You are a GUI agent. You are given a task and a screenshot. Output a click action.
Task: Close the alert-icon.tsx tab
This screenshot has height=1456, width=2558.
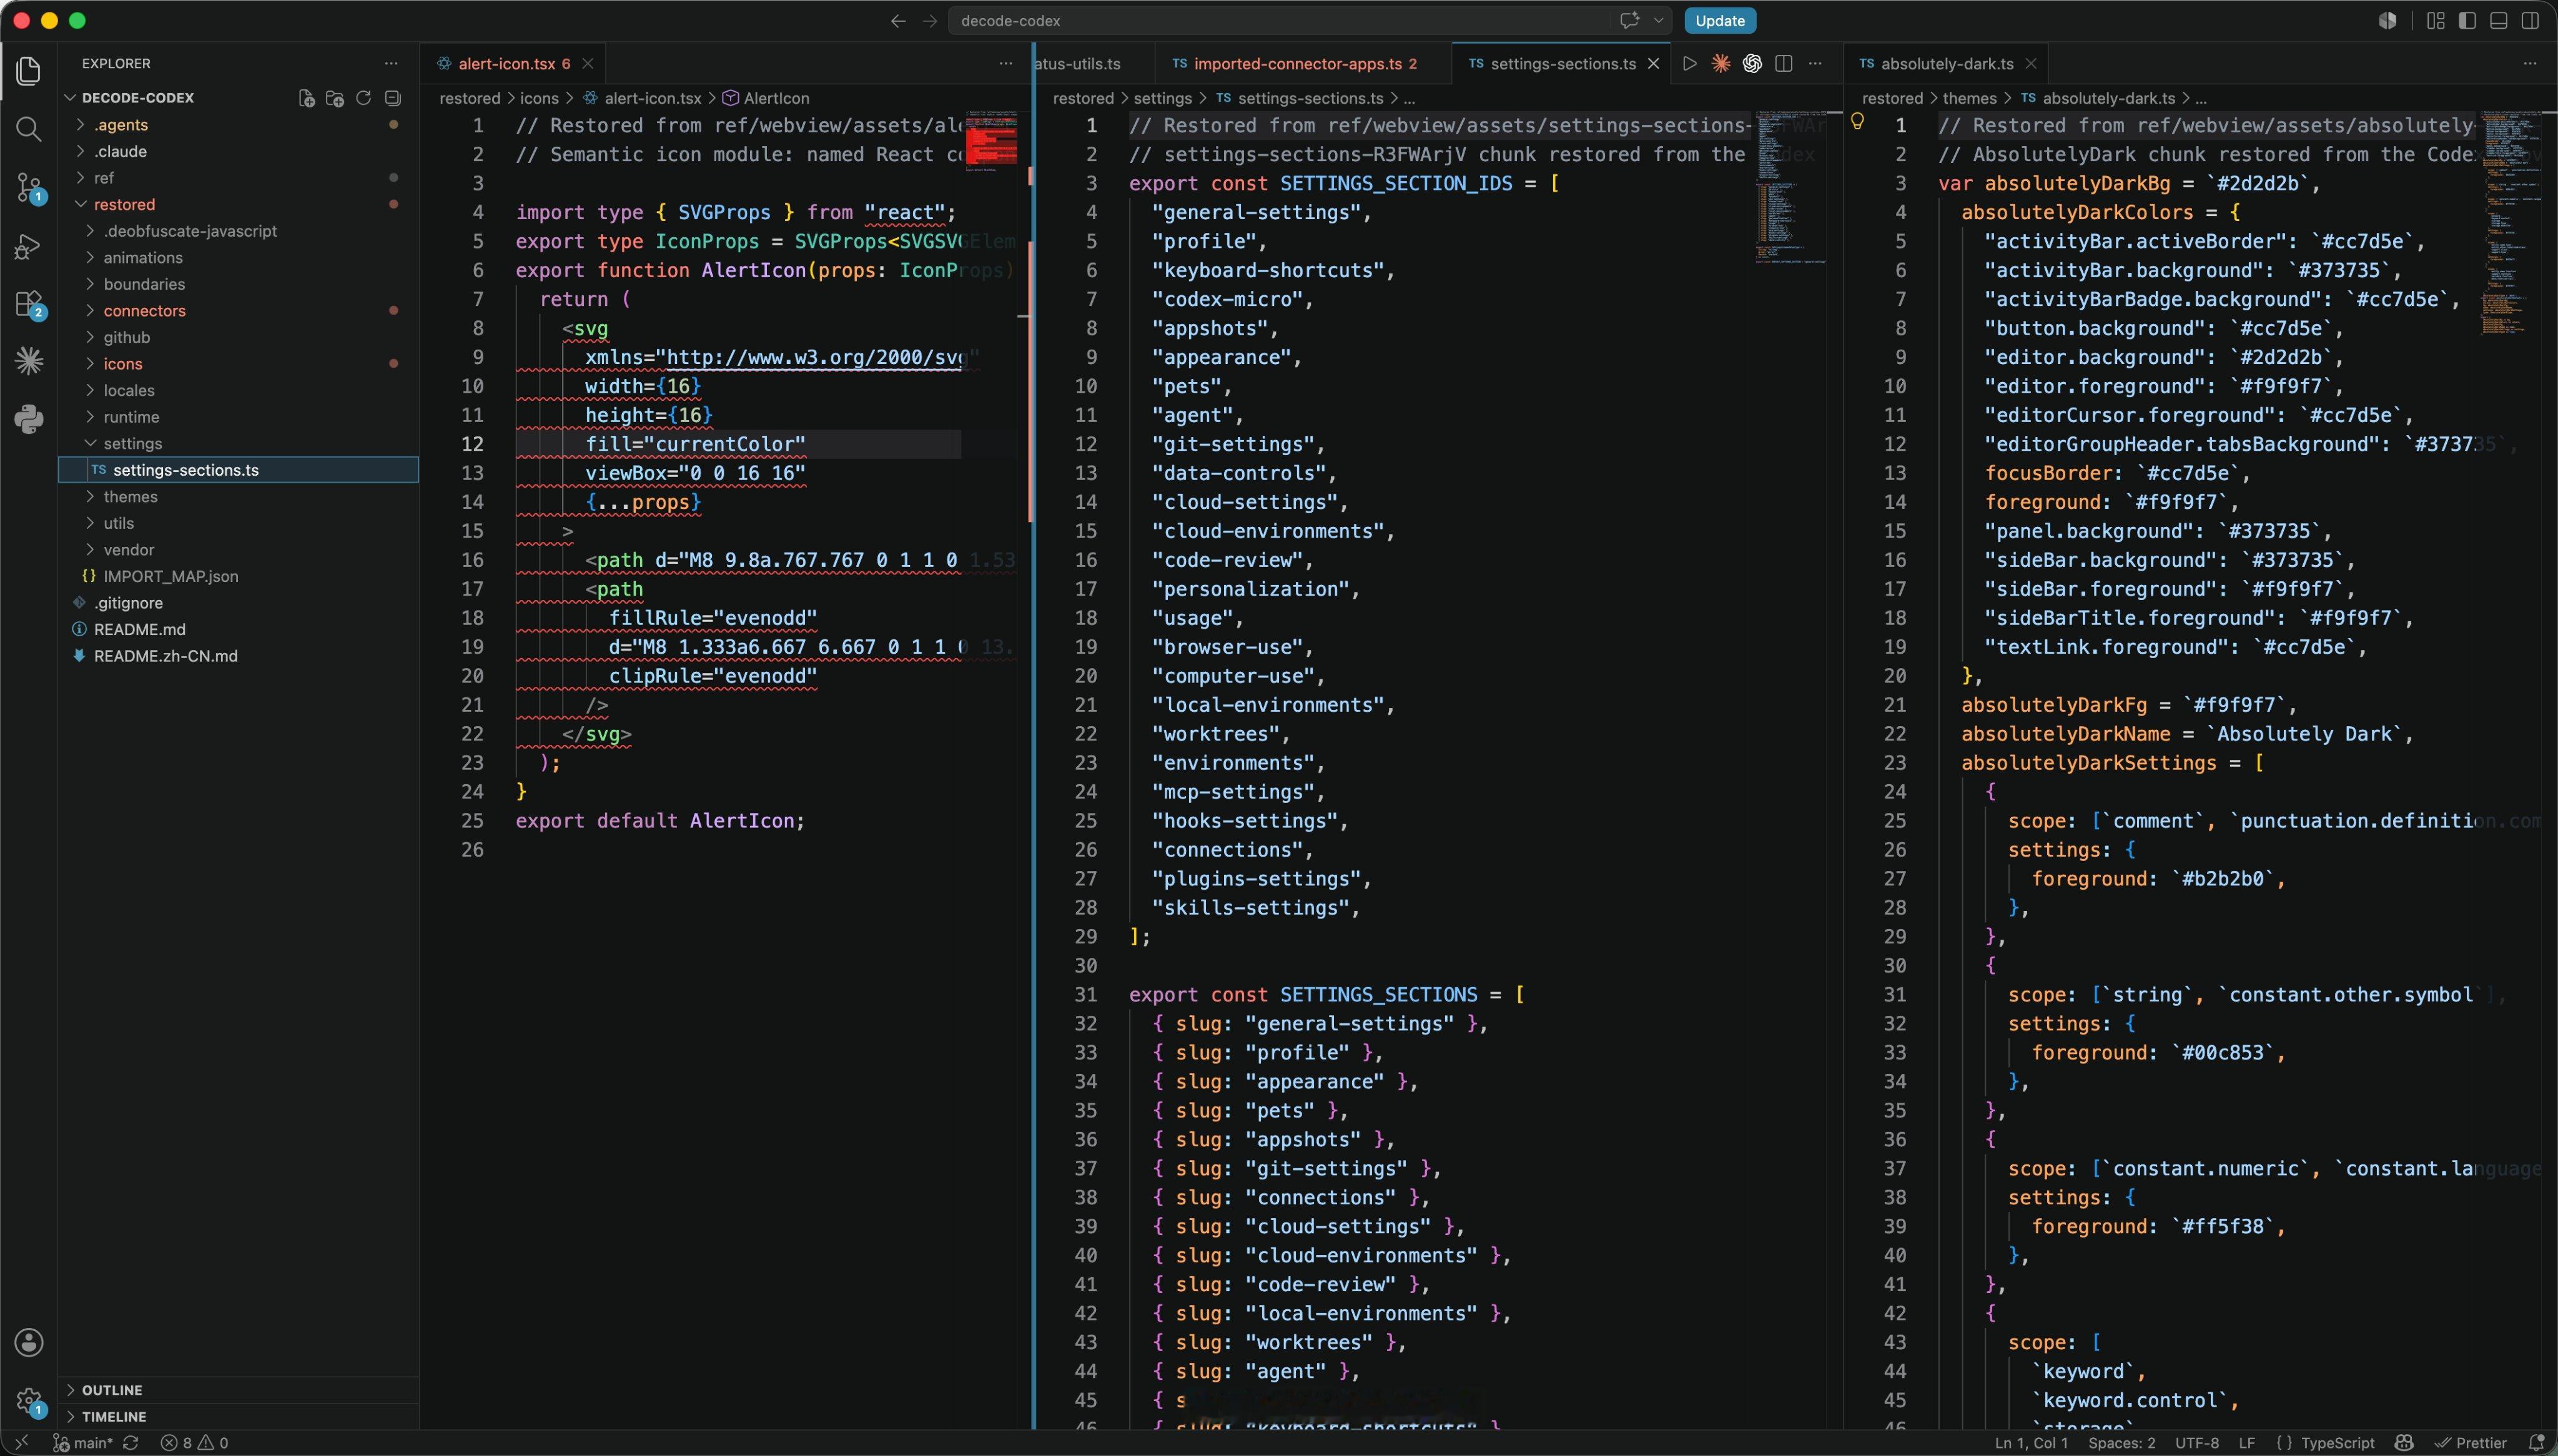click(588, 64)
